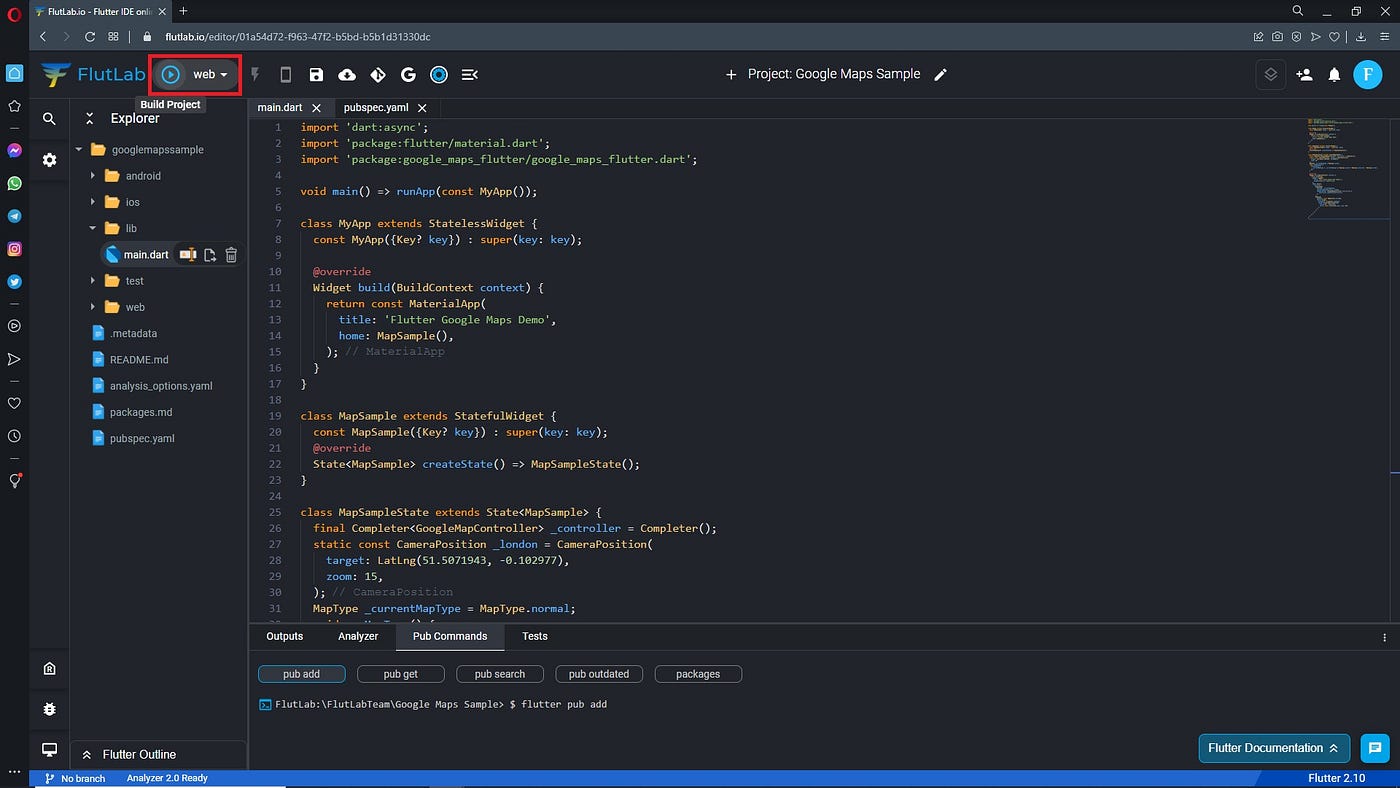Rename main.dart using the rename icon

pos(187,255)
